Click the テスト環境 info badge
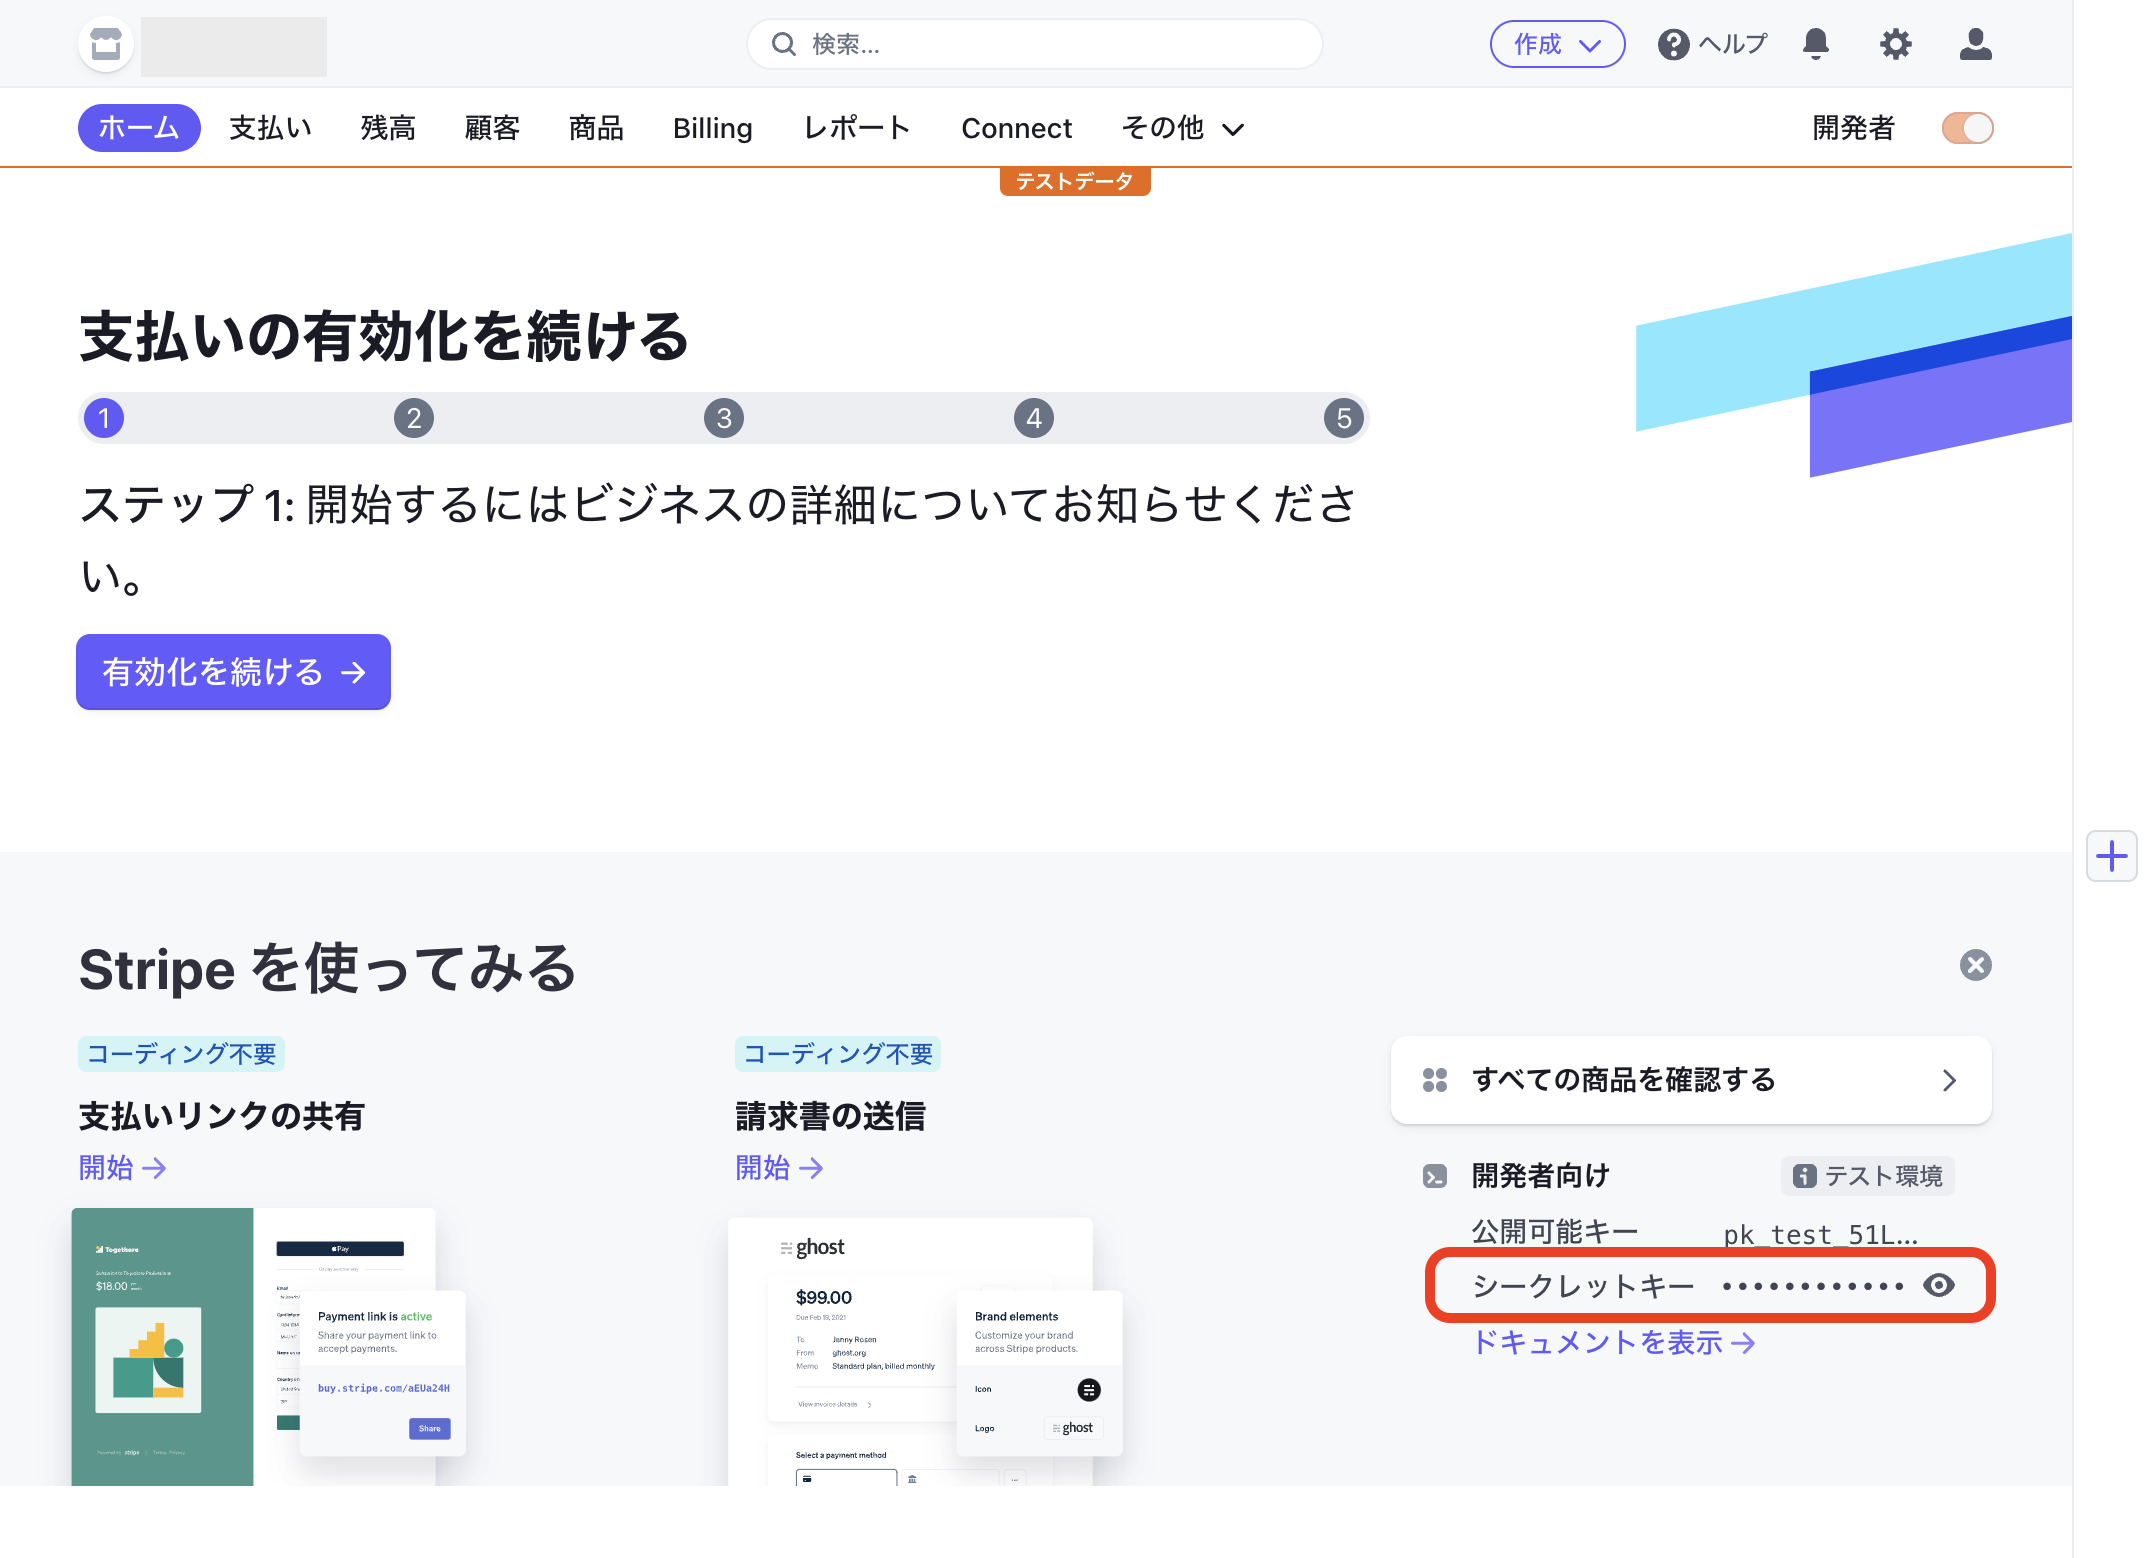The image size is (2152, 1558). click(x=1867, y=1176)
